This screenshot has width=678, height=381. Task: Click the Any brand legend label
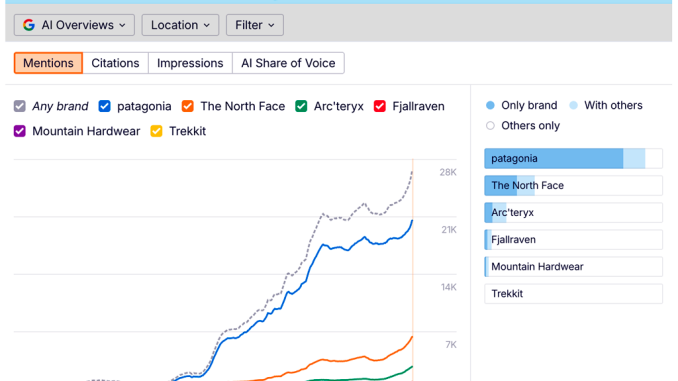[60, 106]
